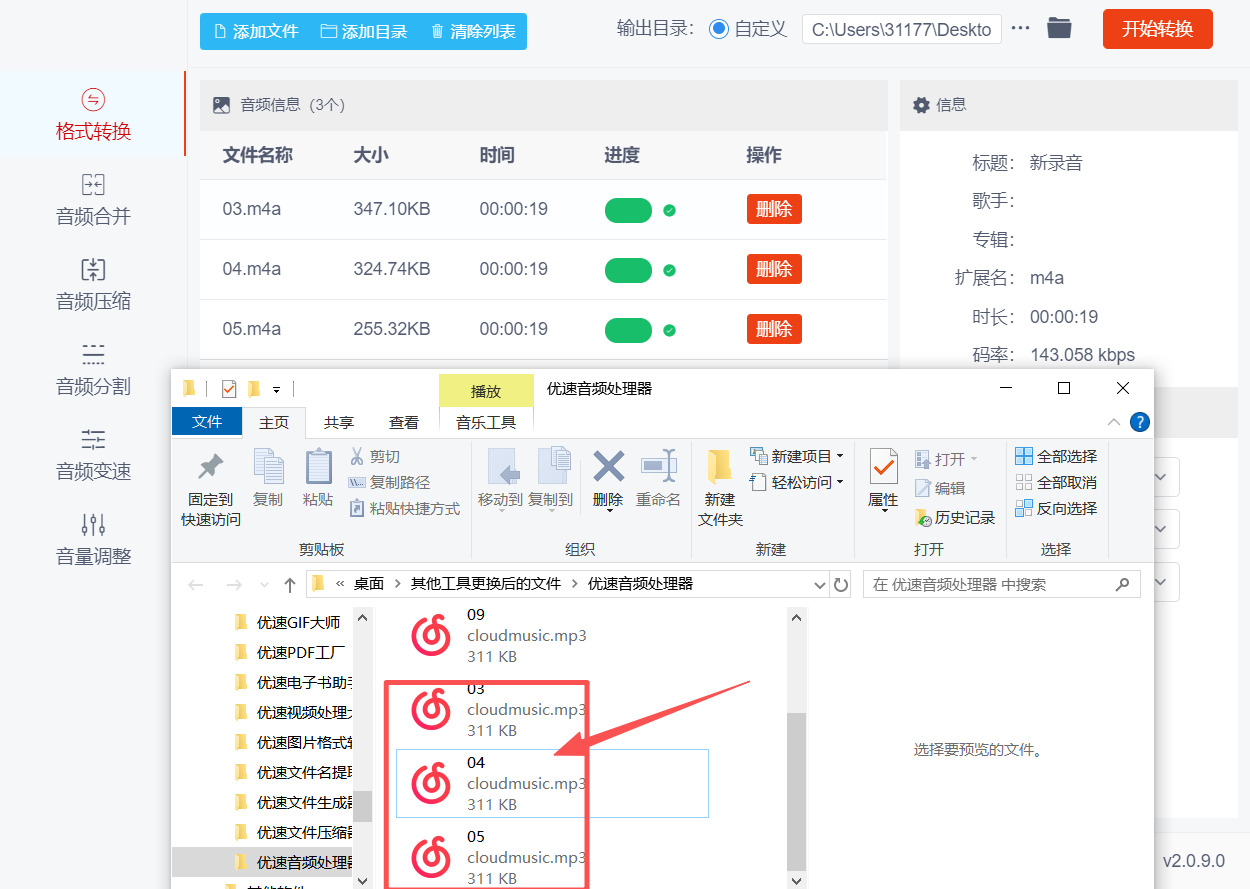Click the up one level arrow in Explorer
The width and height of the screenshot is (1250, 889).
(x=290, y=584)
